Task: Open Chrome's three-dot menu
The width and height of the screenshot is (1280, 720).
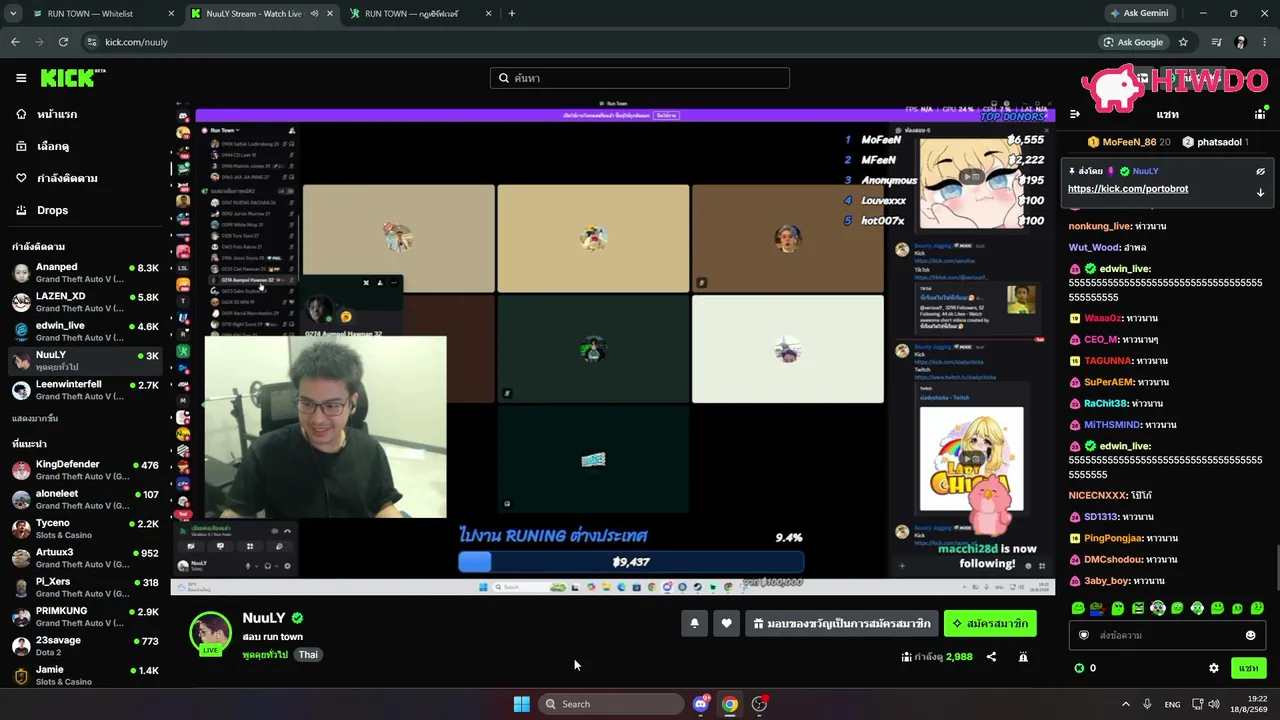Action: [x=1265, y=42]
